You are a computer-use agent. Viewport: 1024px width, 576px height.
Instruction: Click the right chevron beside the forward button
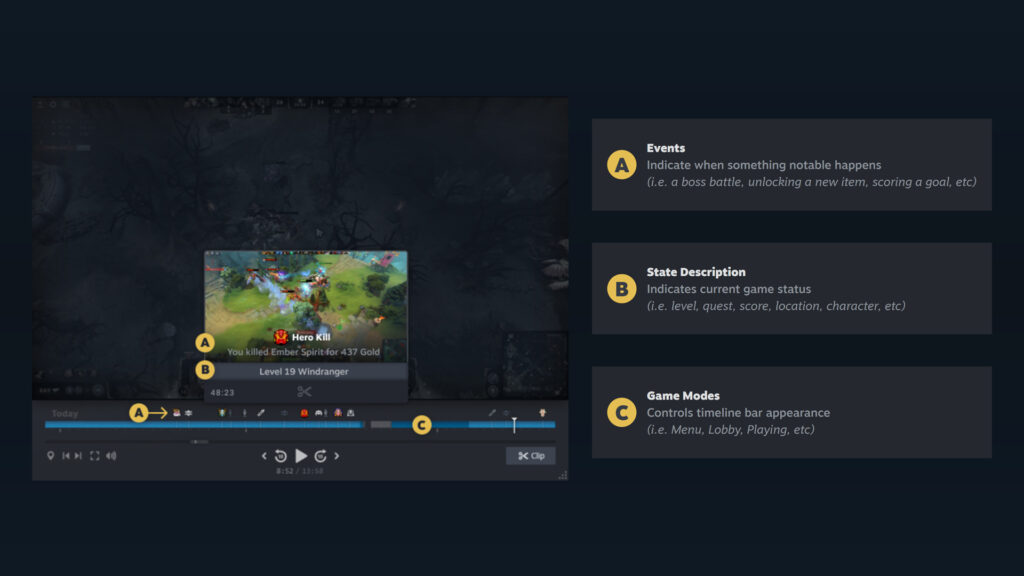point(337,456)
